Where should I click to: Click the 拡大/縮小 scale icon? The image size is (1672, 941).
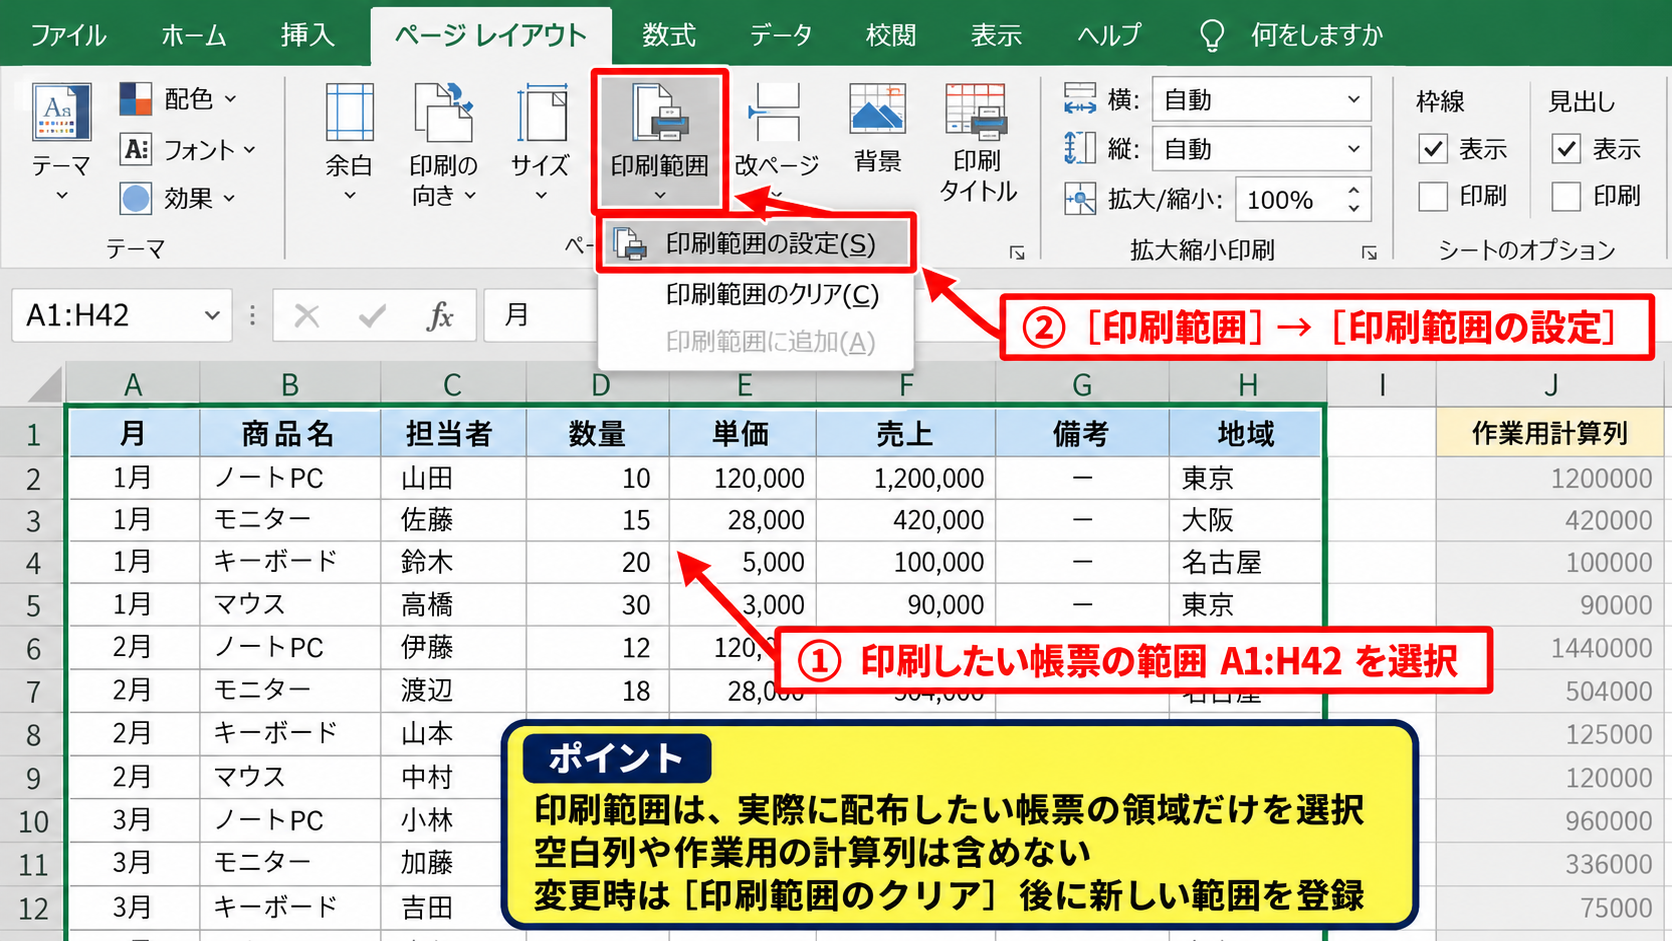point(1080,199)
